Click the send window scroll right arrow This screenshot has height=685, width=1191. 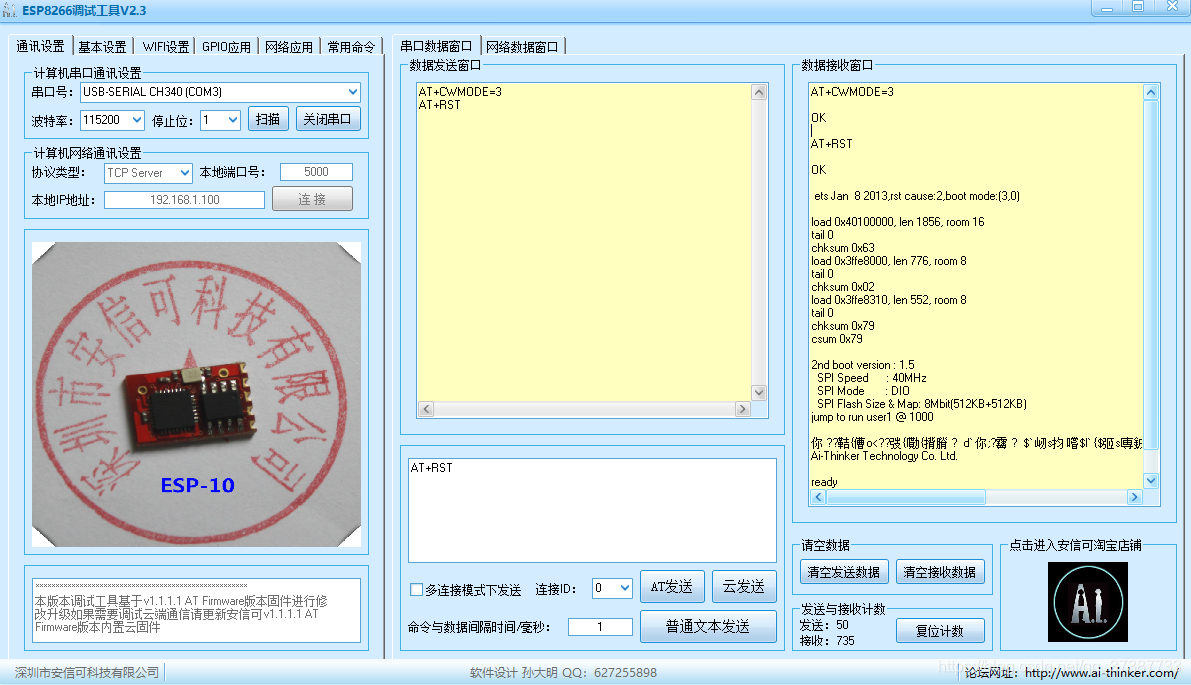coord(742,409)
